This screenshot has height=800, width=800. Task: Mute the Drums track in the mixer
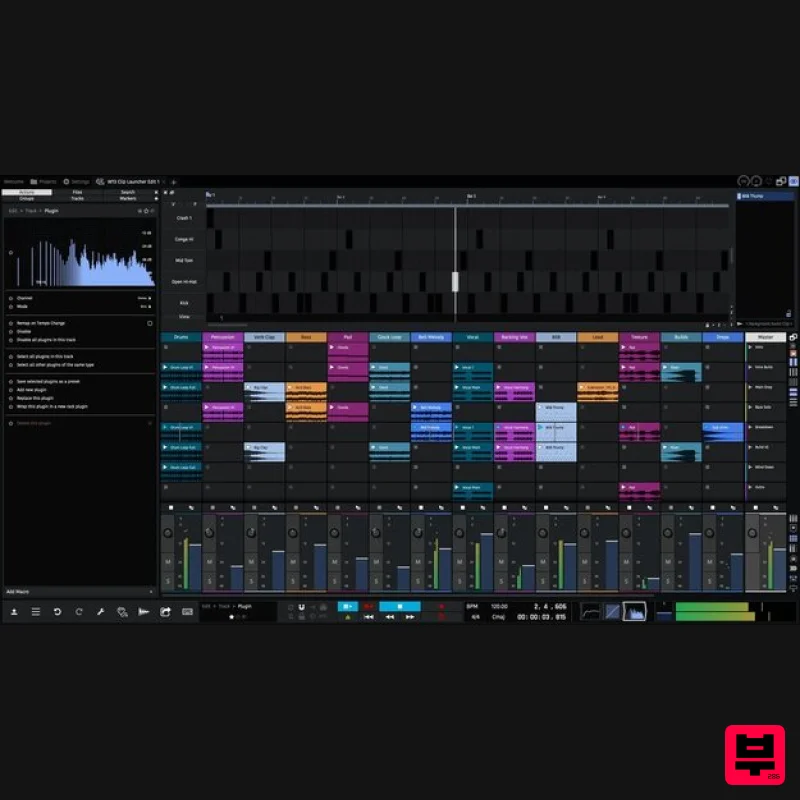[x=166, y=560]
